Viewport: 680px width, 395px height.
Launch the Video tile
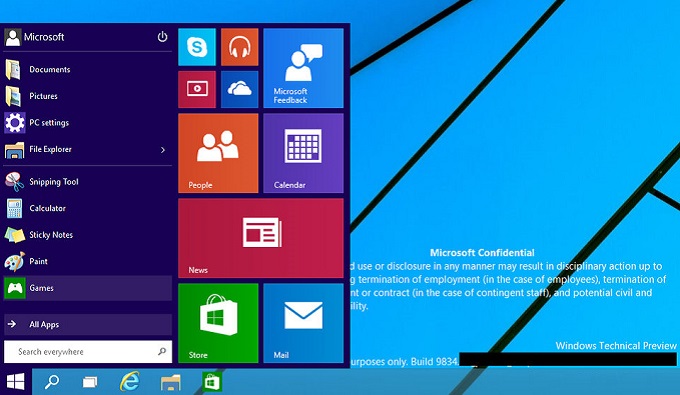click(x=196, y=89)
